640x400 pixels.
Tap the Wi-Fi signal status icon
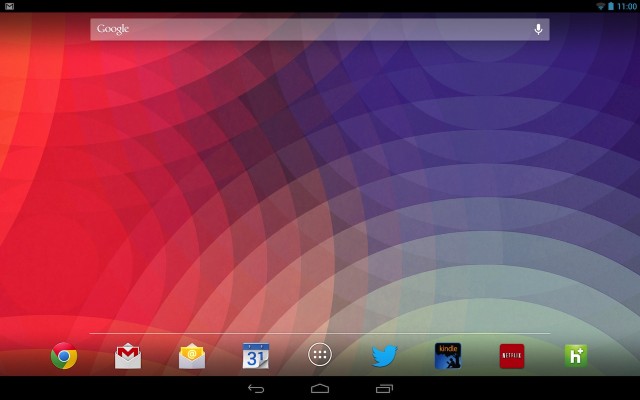click(x=600, y=6)
